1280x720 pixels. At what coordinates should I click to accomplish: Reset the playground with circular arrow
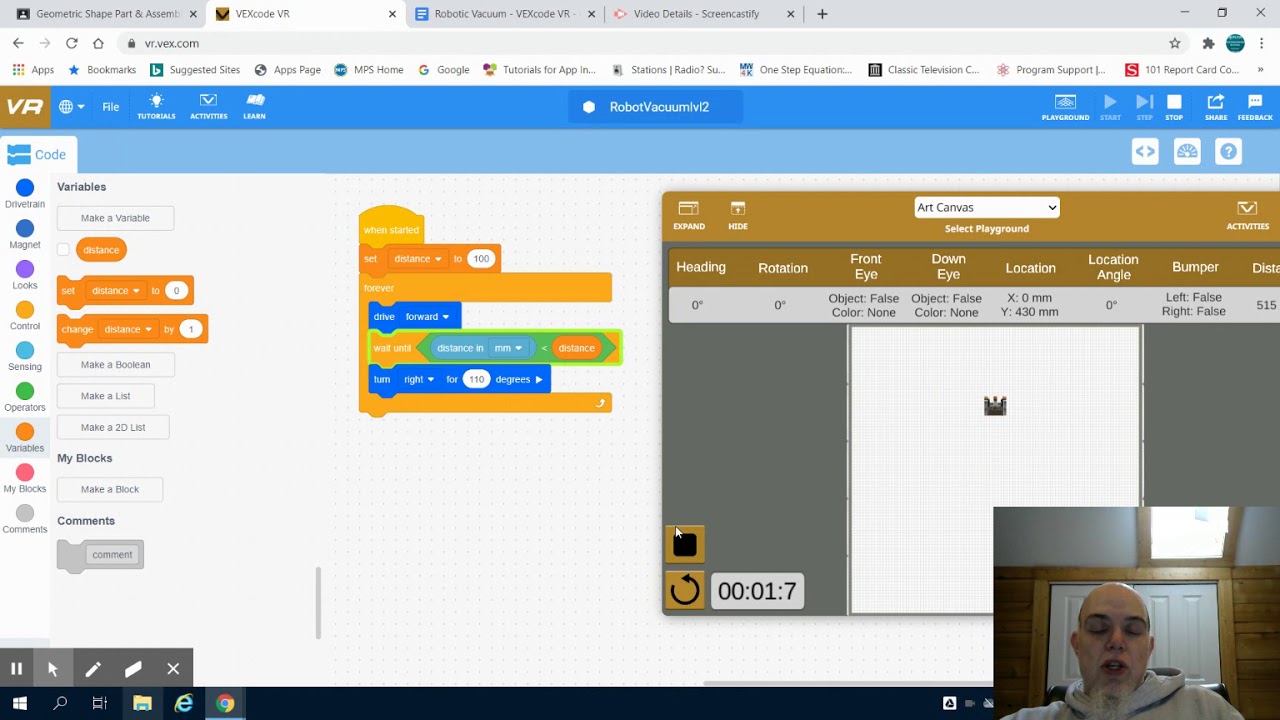(x=685, y=591)
